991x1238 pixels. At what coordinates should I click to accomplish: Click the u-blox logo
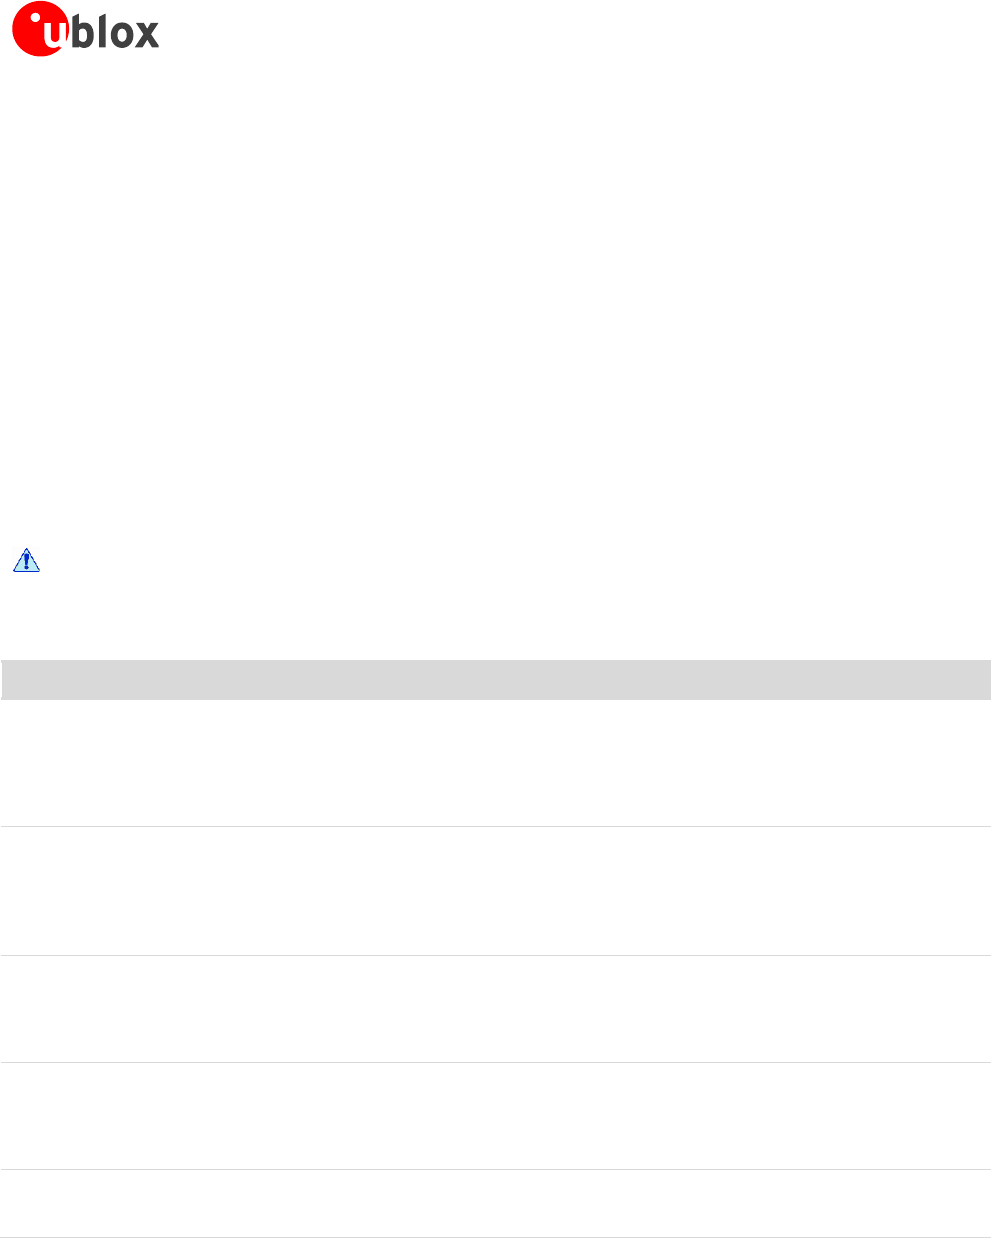pyautogui.click(x=85, y=31)
